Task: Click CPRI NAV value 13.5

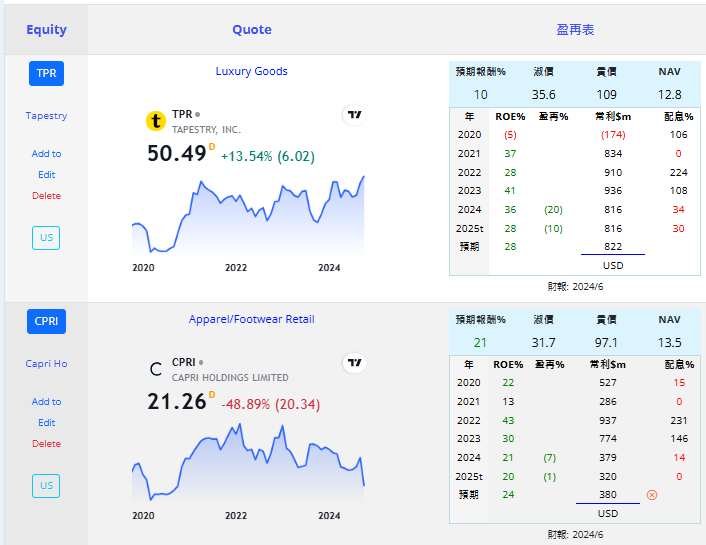Action: [x=670, y=343]
